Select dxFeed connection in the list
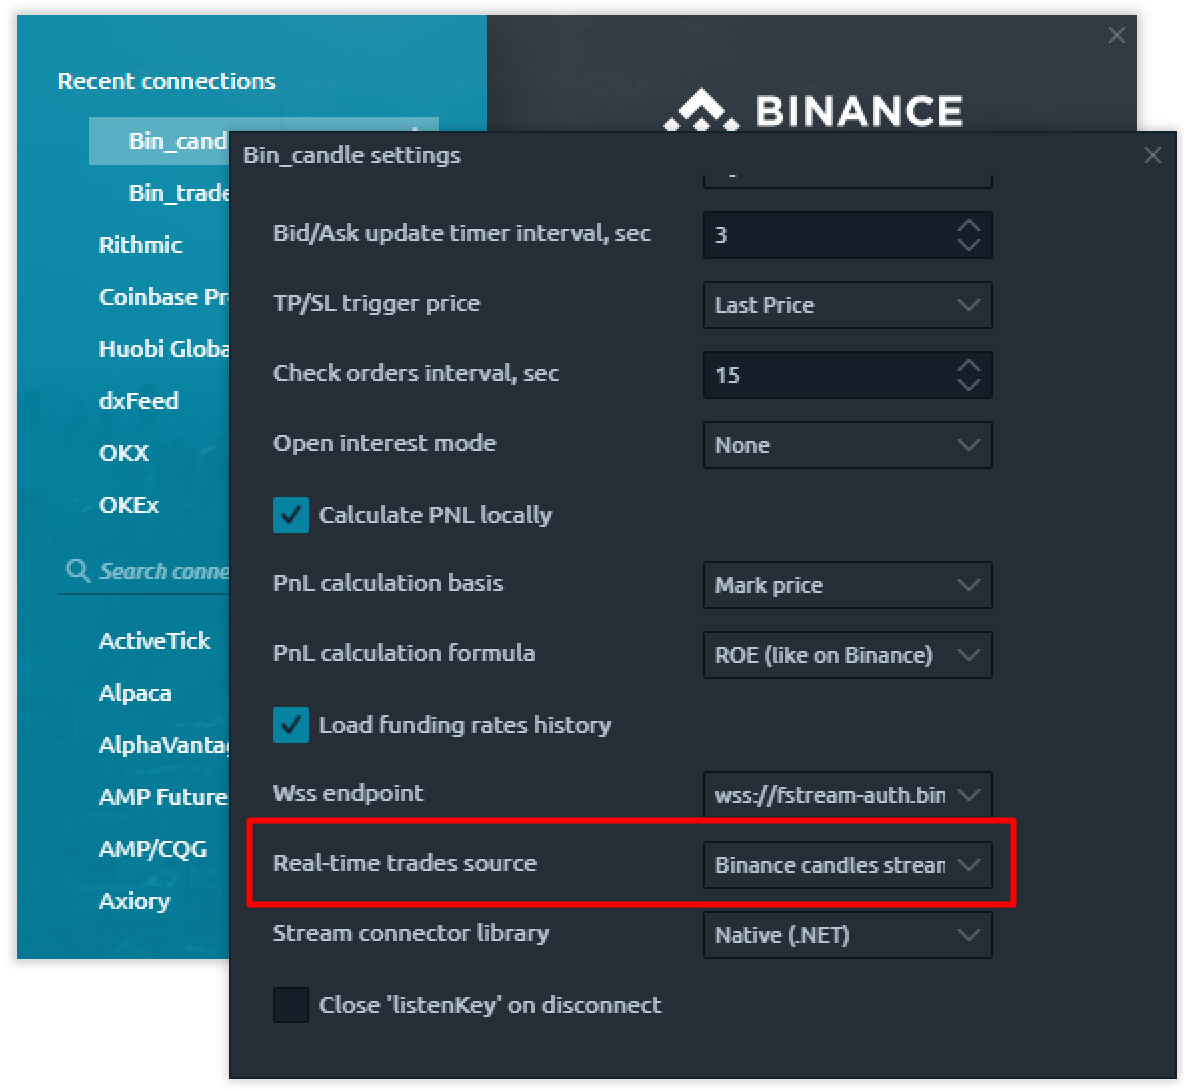This screenshot has width=1197, height=1091. pos(139,401)
